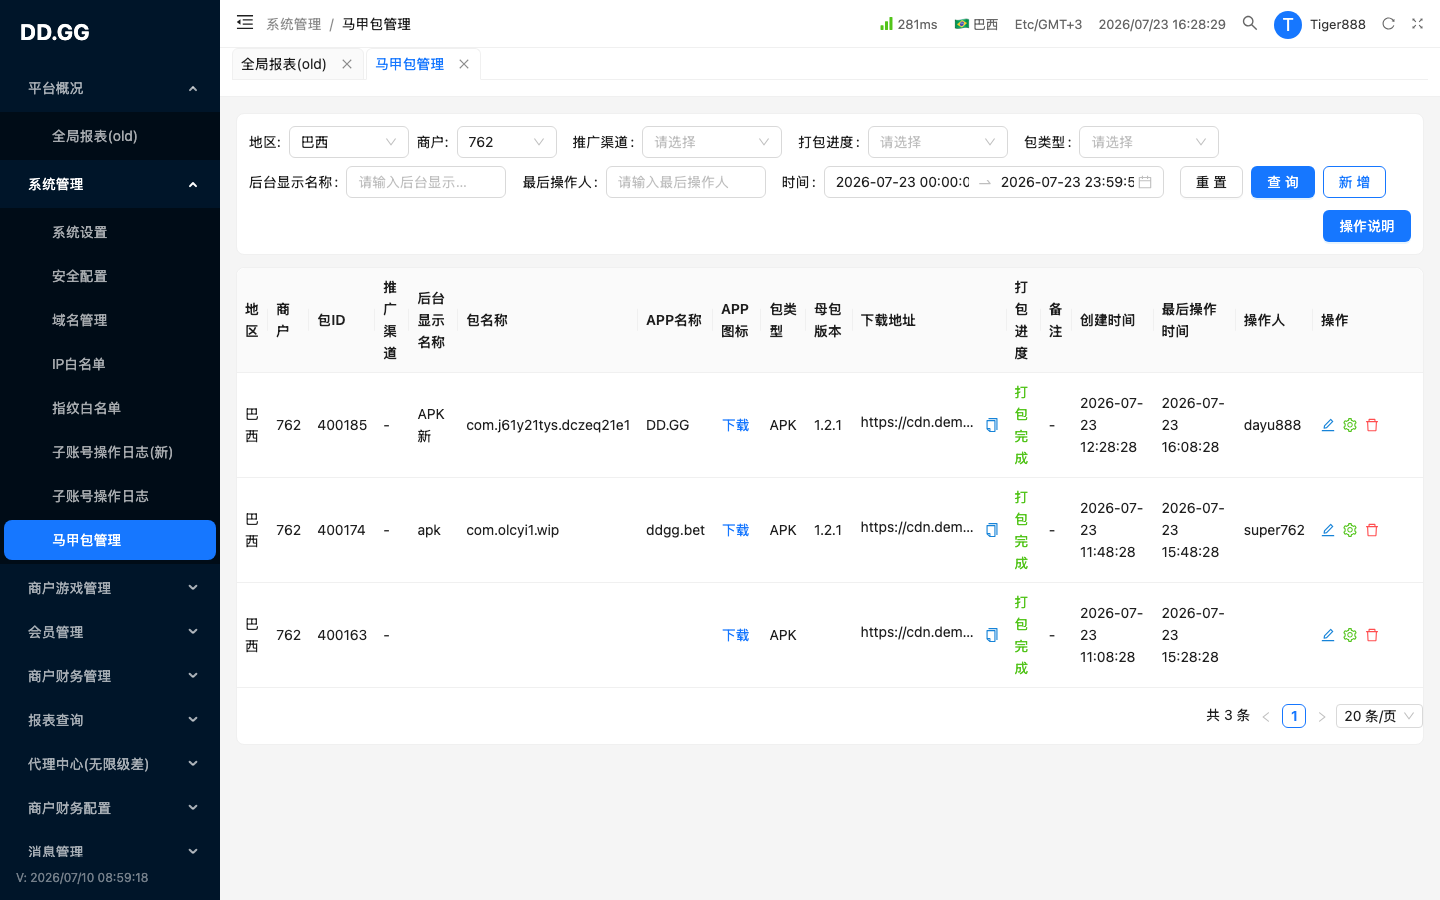Close the 全局报表(old) tab
The height and width of the screenshot is (900, 1440).
347,64
